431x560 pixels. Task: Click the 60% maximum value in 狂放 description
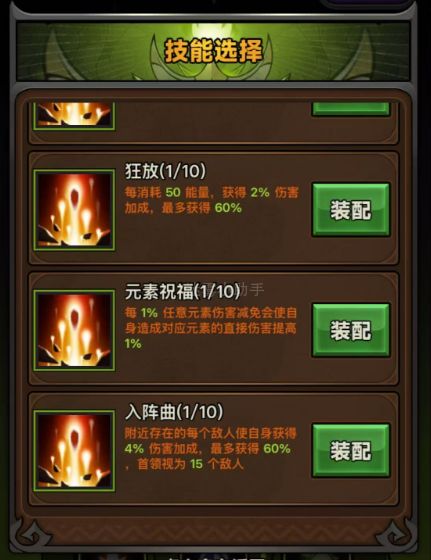[228, 208]
